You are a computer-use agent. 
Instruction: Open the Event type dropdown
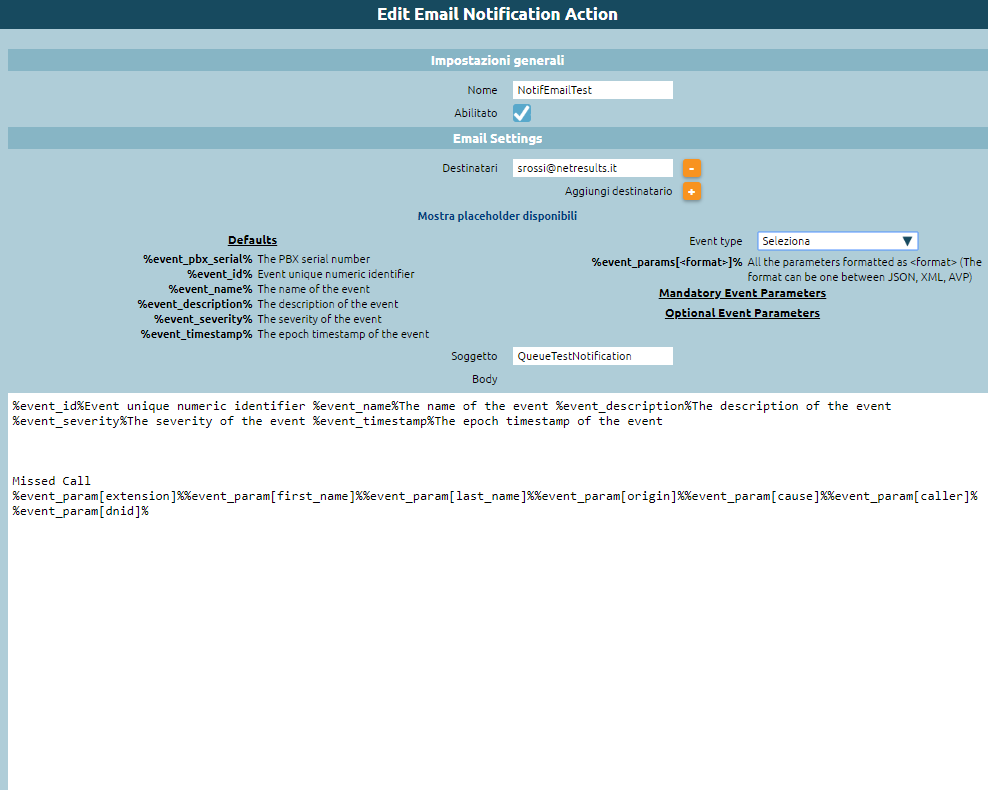tap(837, 241)
